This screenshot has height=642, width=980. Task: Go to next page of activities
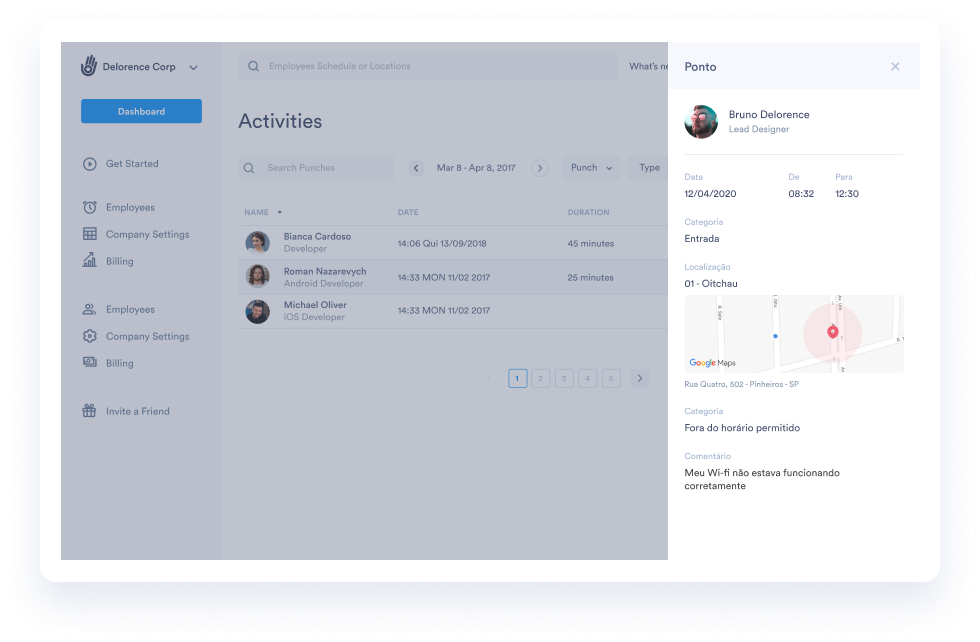[x=640, y=378]
